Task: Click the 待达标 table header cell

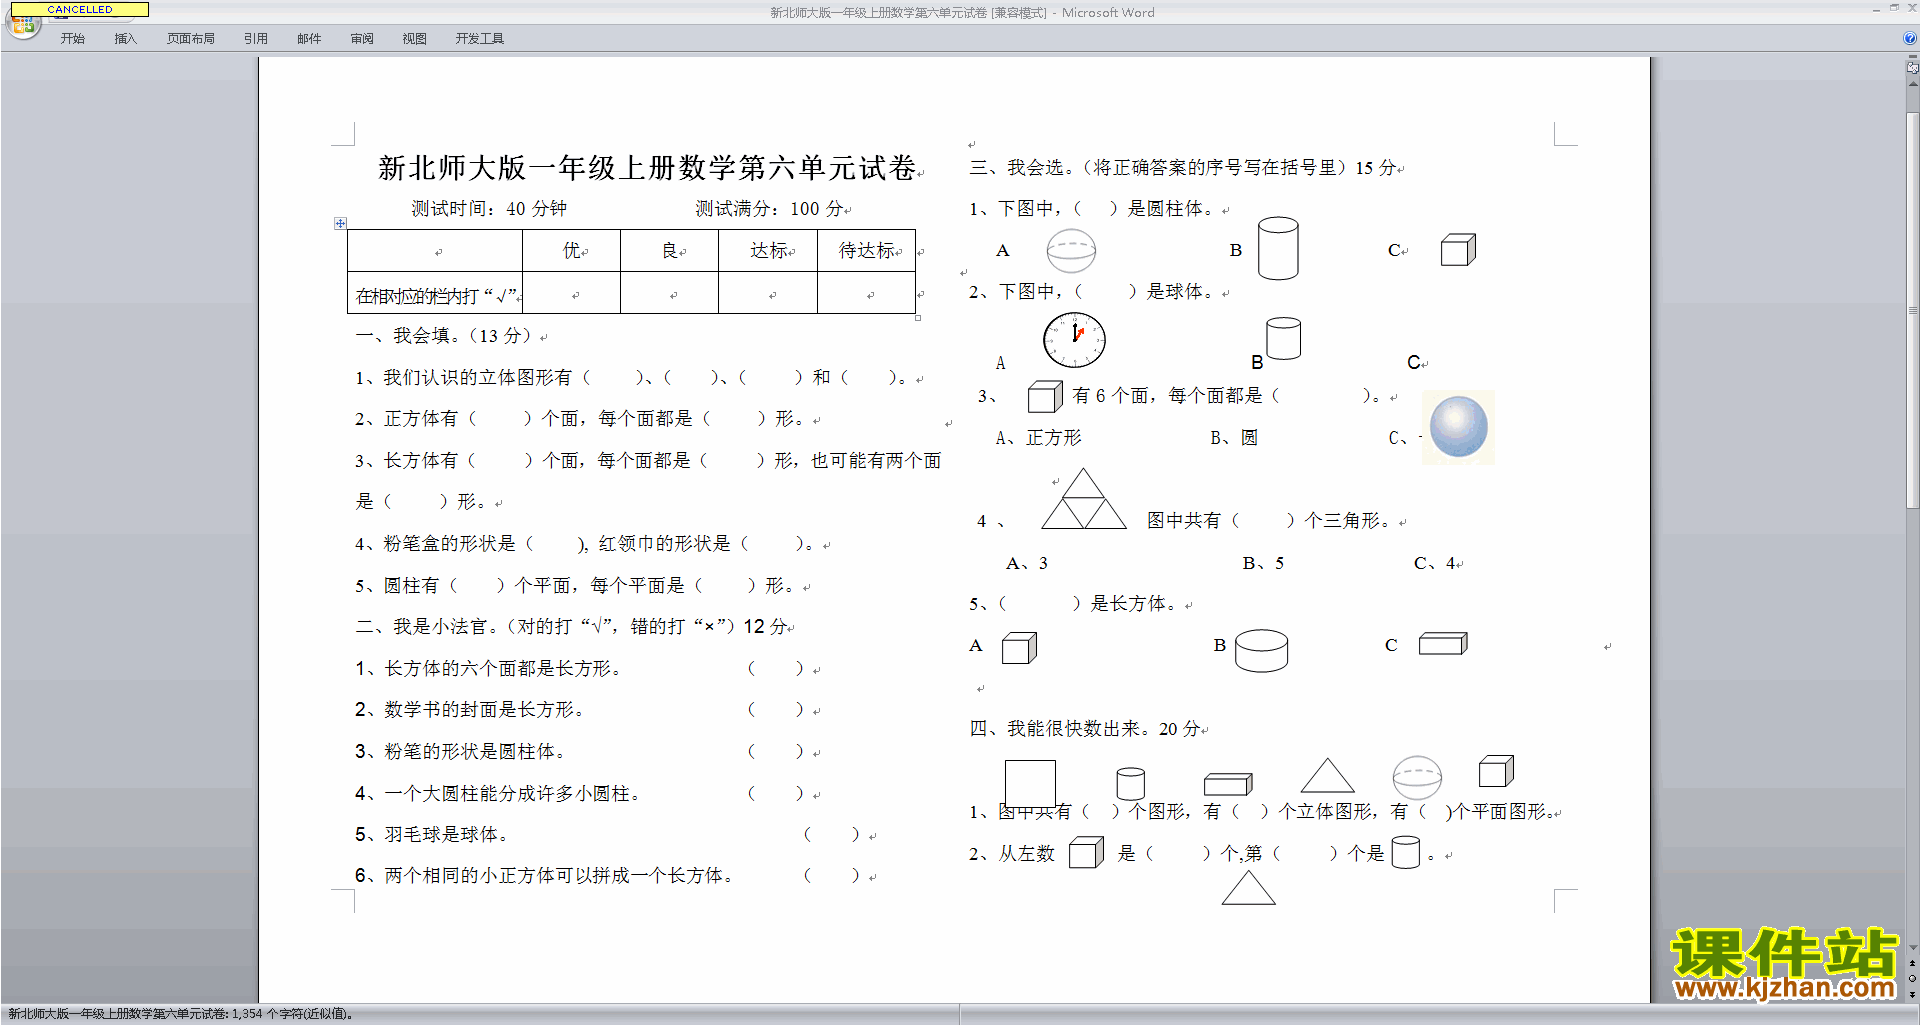Action: [x=866, y=250]
